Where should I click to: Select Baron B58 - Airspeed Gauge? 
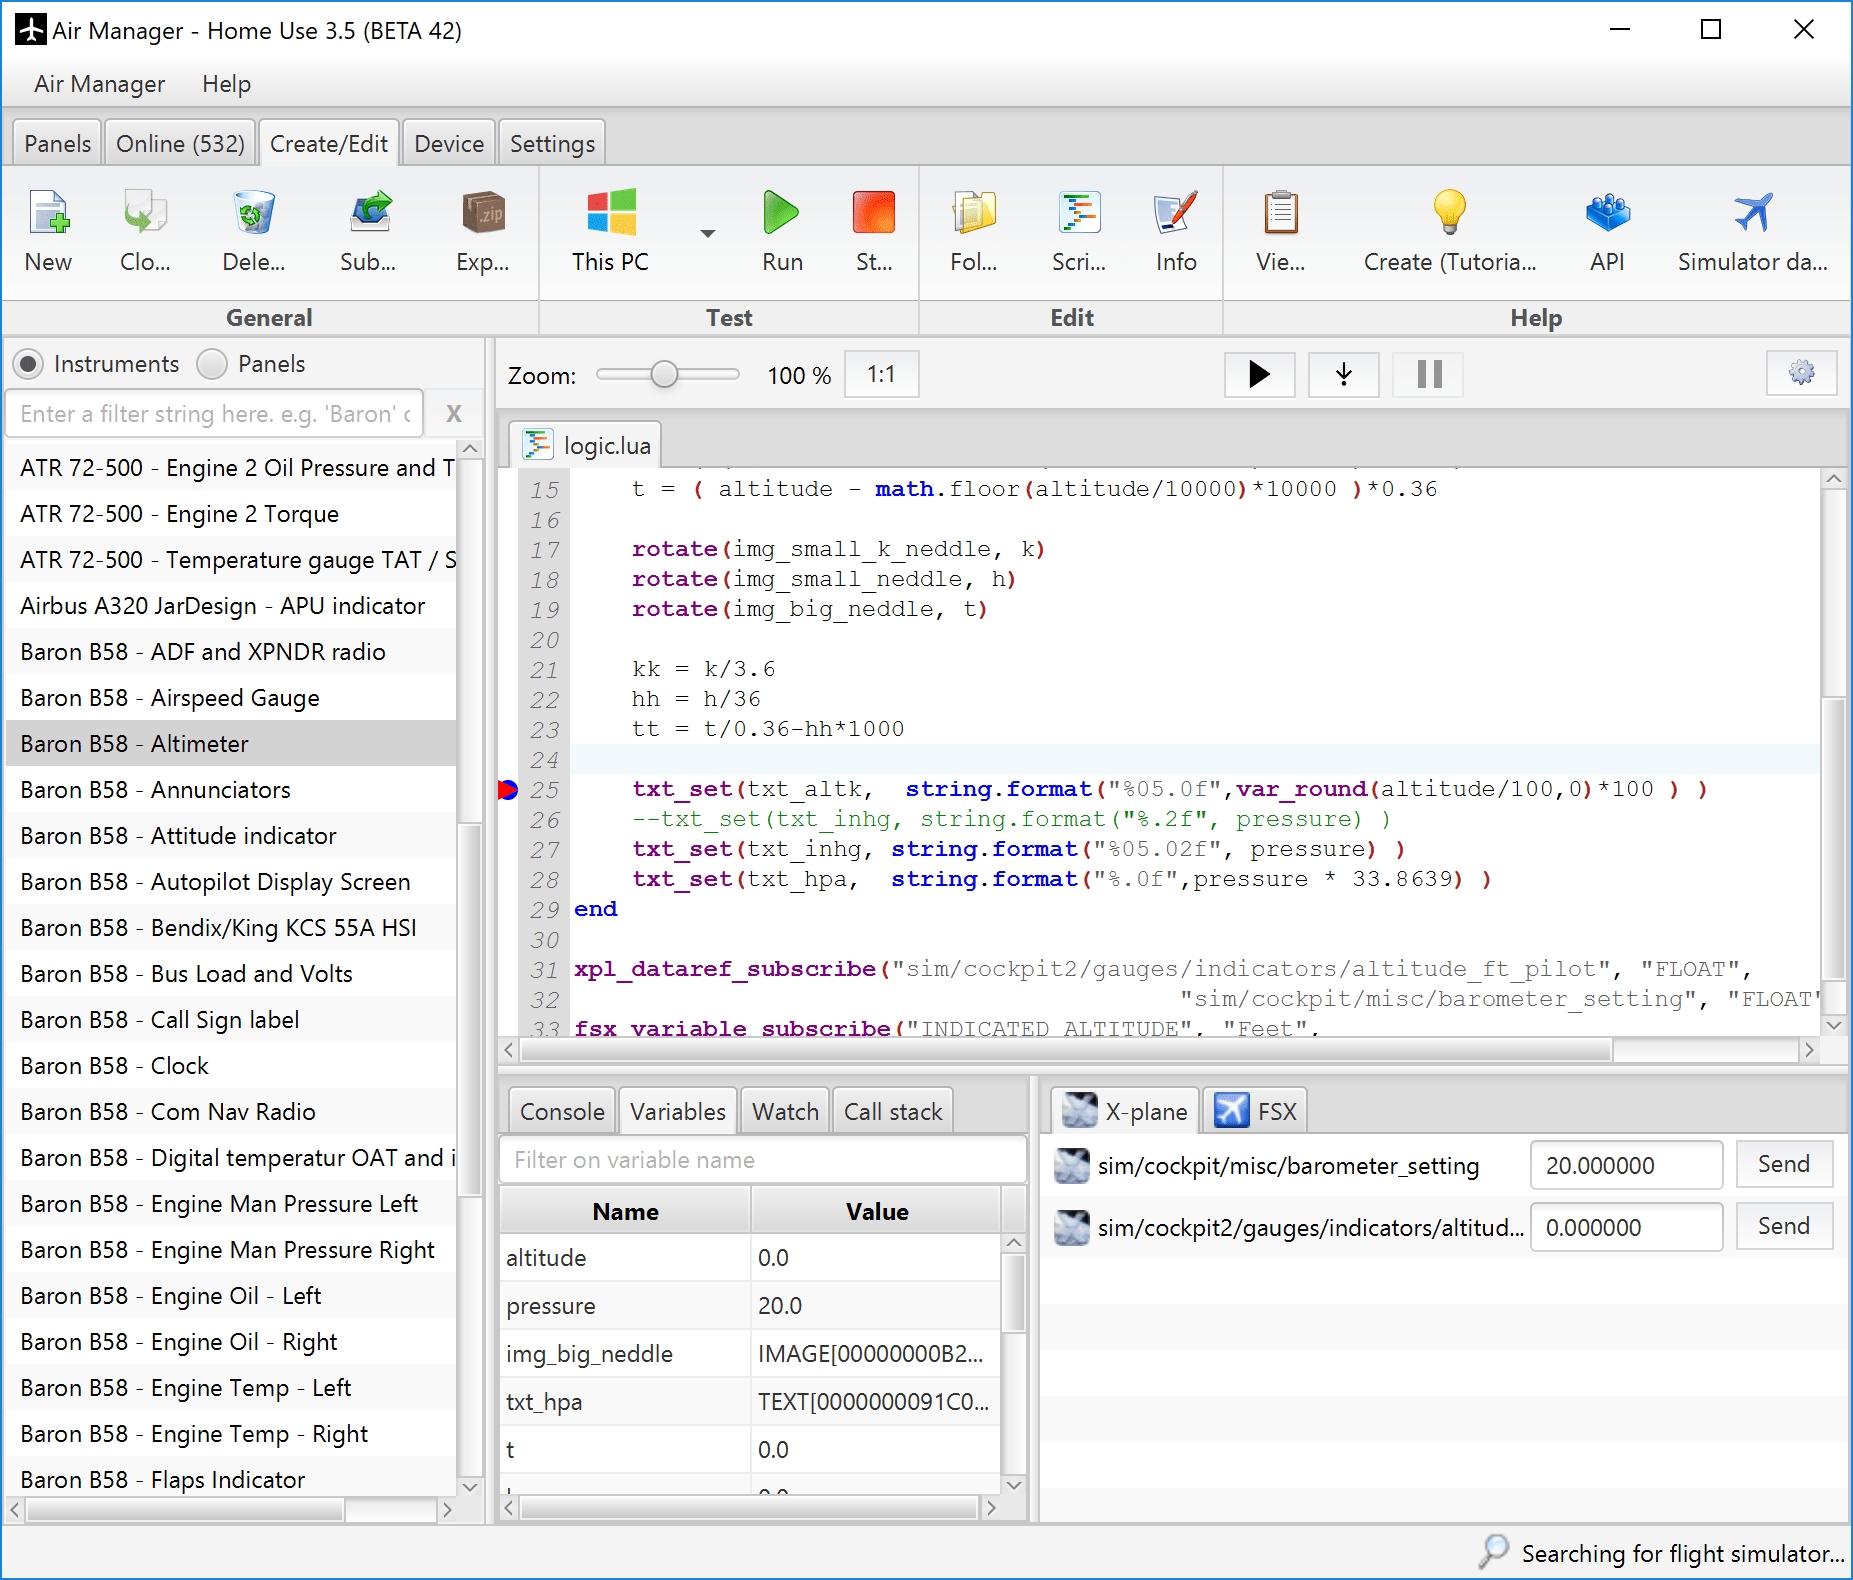tap(231, 698)
